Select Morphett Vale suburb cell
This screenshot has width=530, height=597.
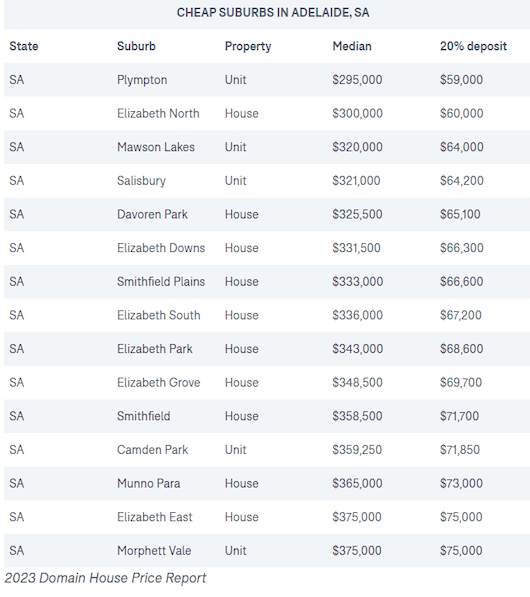tap(154, 551)
